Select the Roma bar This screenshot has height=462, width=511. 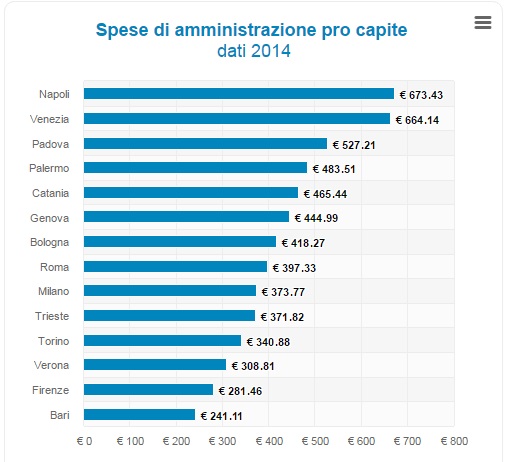point(175,267)
